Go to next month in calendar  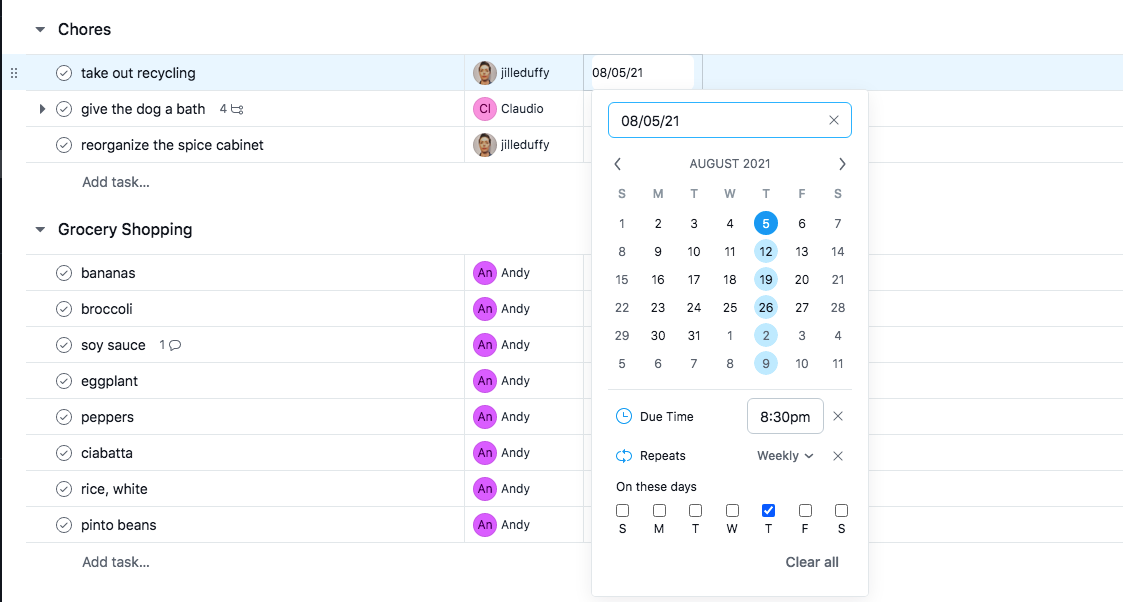842,164
